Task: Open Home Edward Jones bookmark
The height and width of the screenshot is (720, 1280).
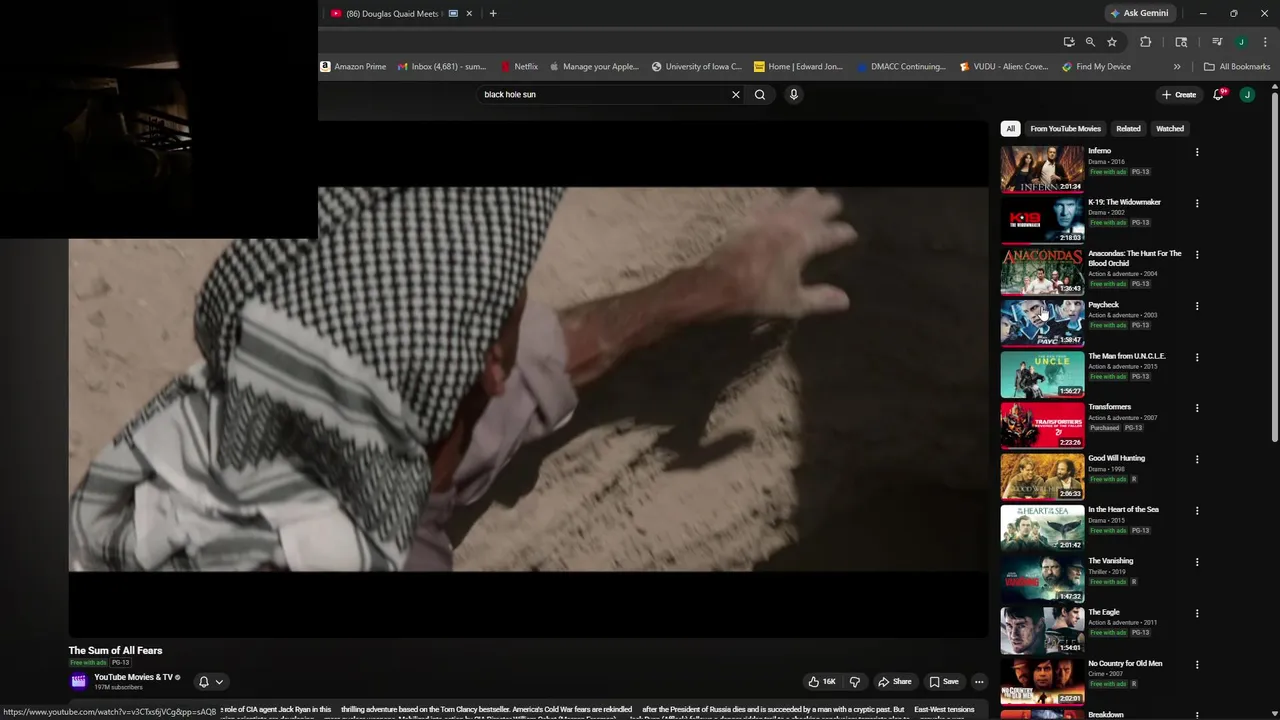Action: point(798,67)
